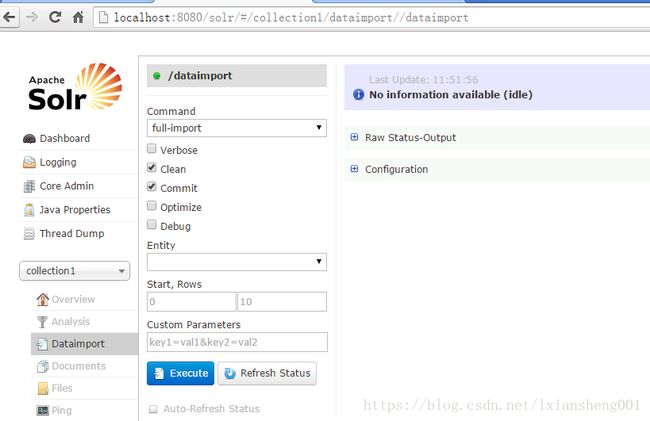Click the Custom Parameters input field

(x=236, y=342)
